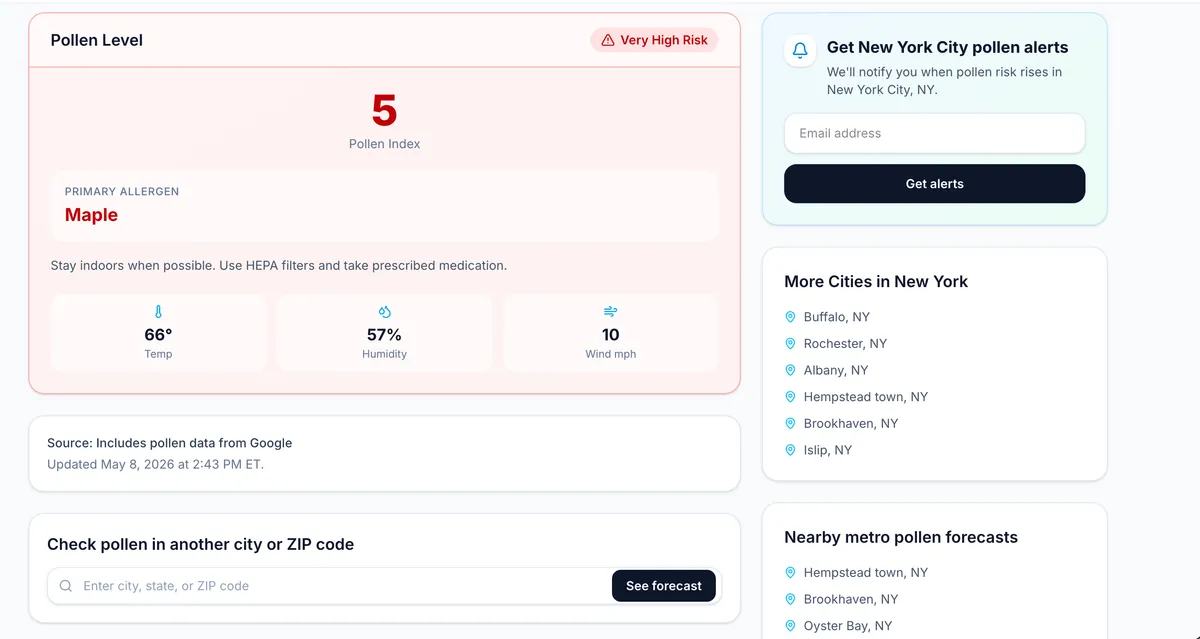Visit the Islip, NY link

(828, 450)
